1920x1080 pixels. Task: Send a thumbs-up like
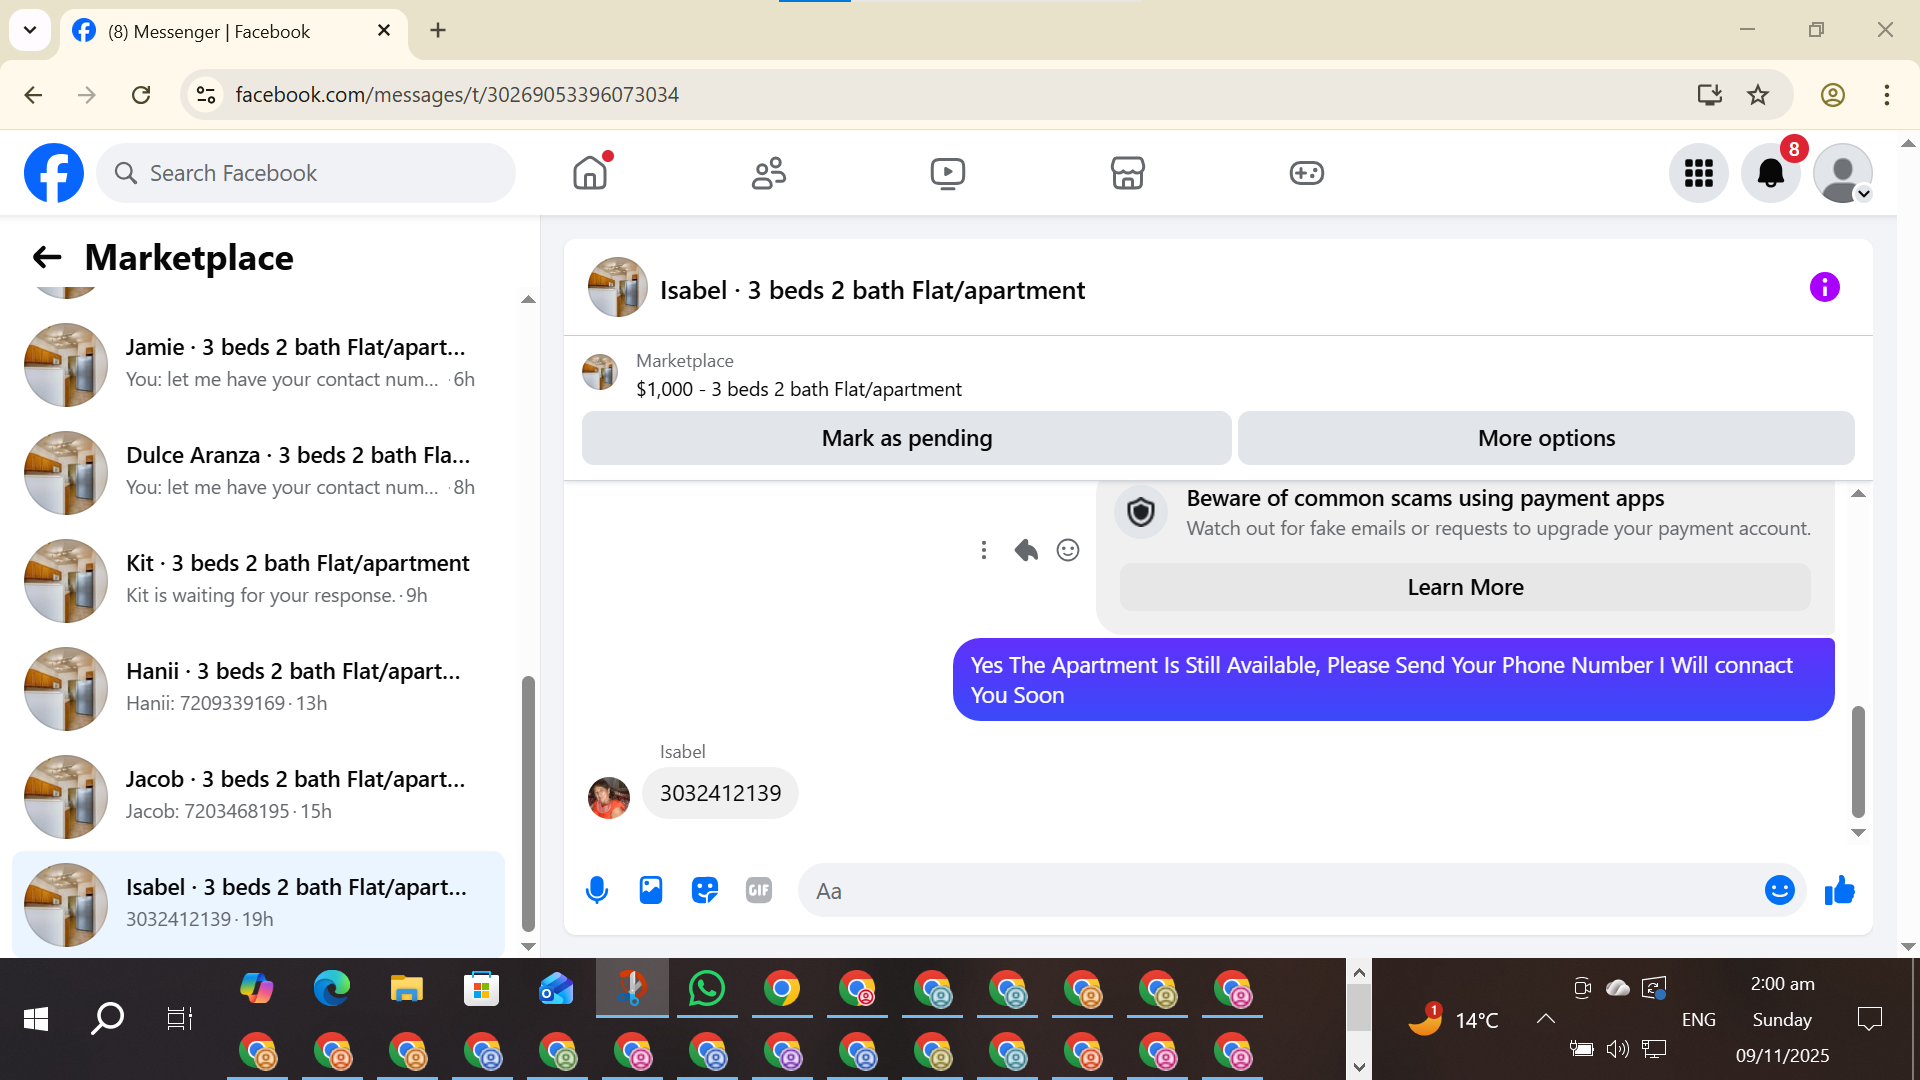tap(1839, 890)
